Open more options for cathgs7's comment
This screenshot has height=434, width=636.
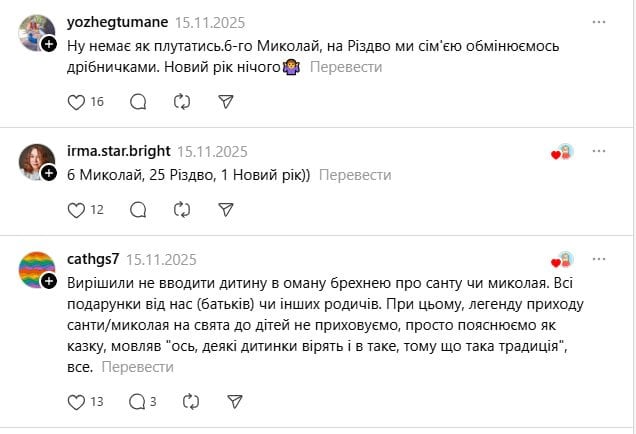pos(599,259)
